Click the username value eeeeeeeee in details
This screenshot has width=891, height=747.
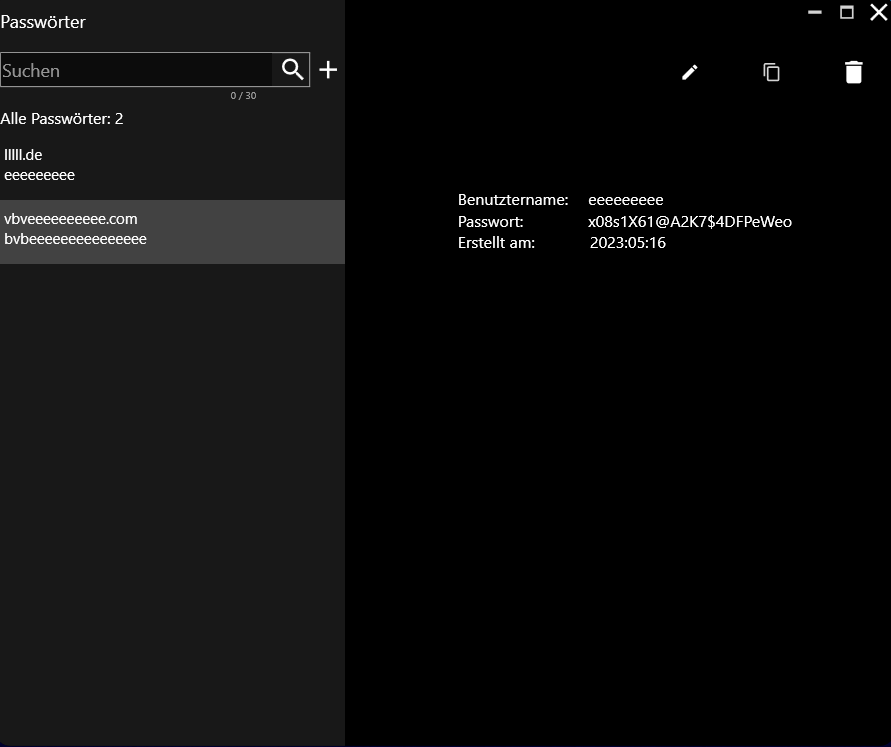pos(626,200)
